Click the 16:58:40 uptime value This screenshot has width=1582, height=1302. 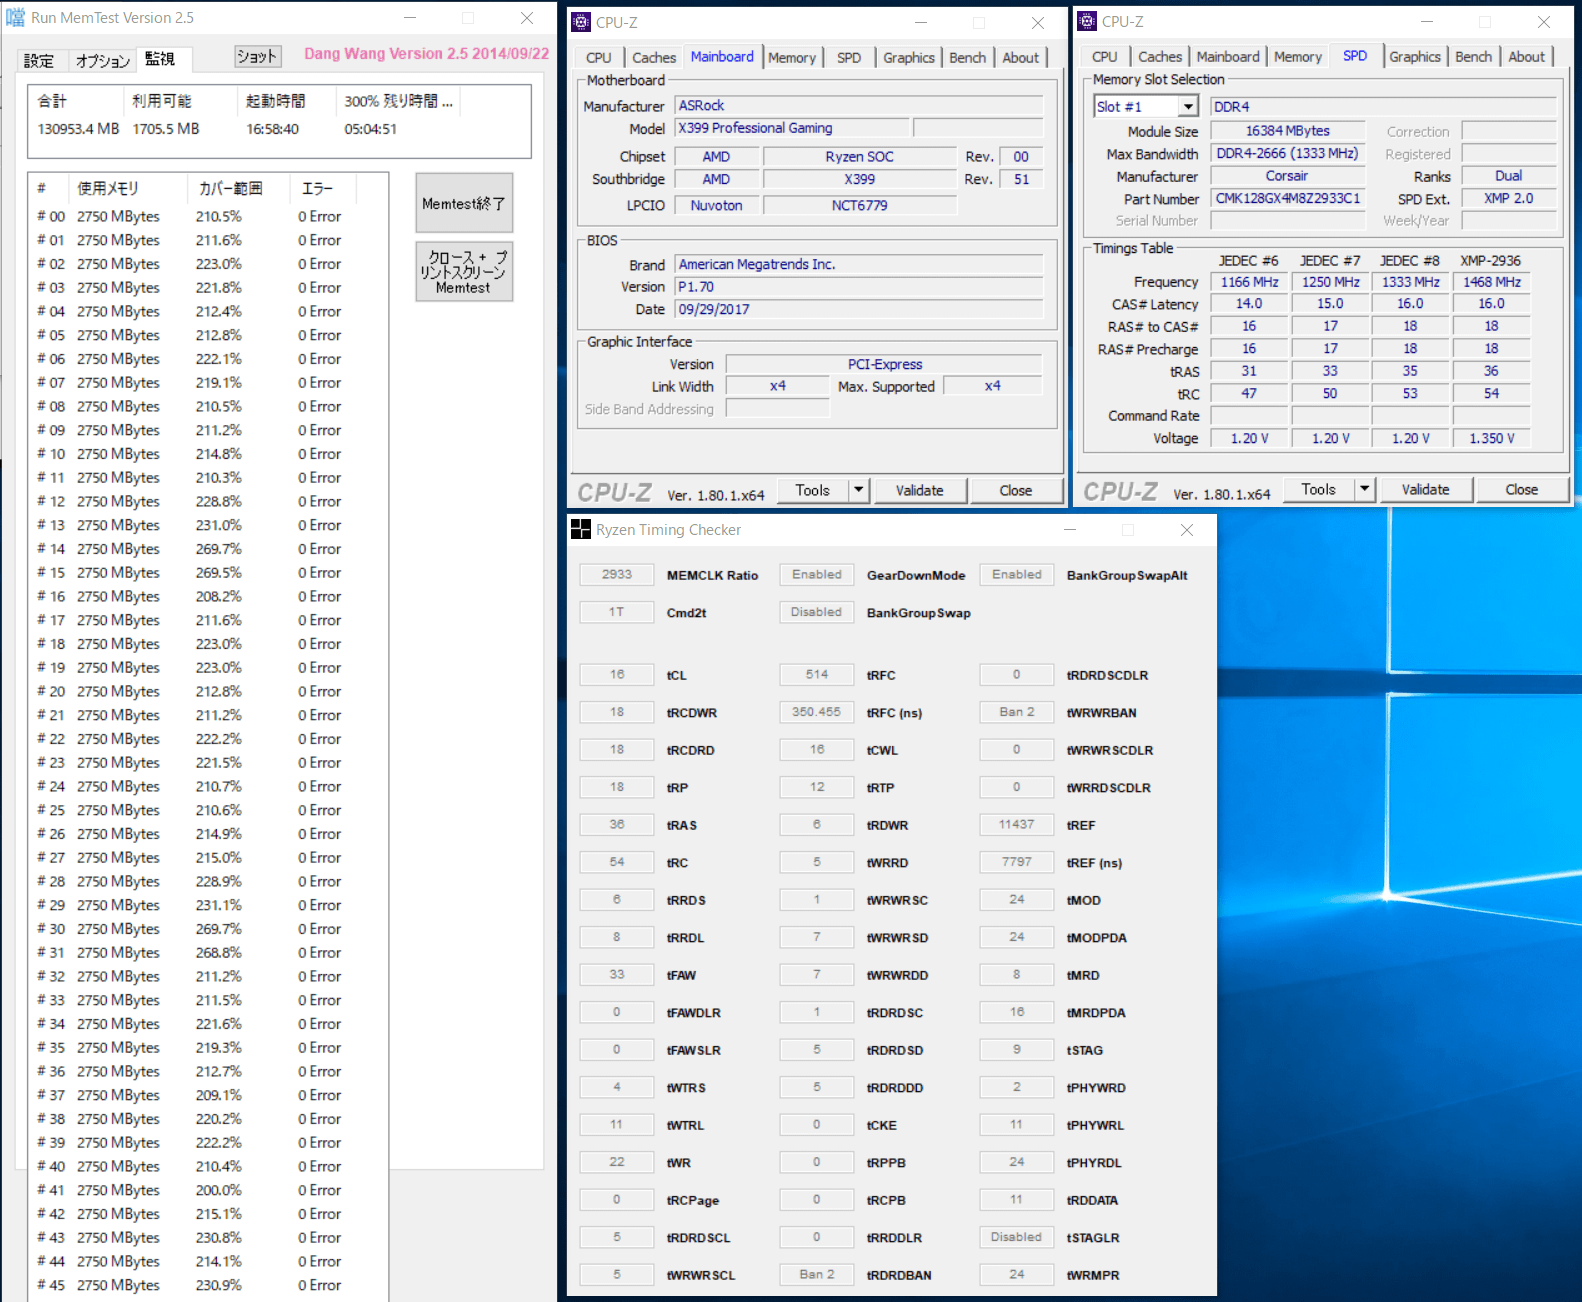(273, 129)
